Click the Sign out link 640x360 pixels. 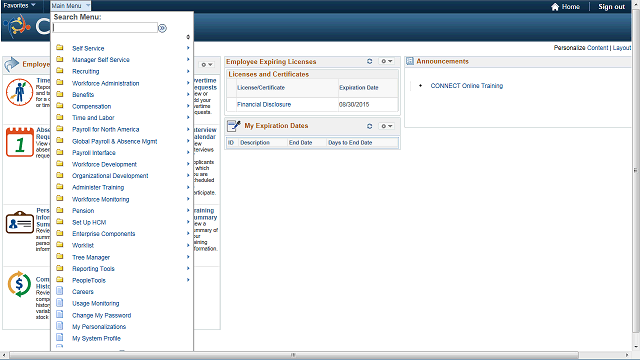[x=611, y=7]
